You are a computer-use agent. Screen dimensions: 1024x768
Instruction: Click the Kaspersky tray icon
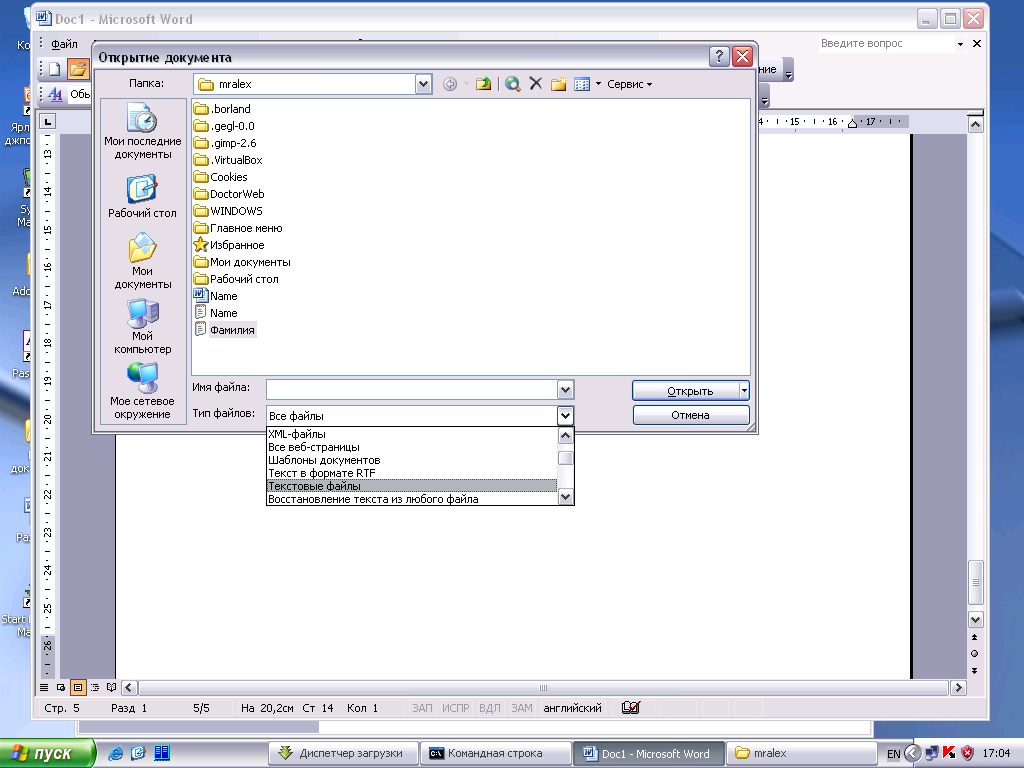pyautogui.click(x=950, y=753)
